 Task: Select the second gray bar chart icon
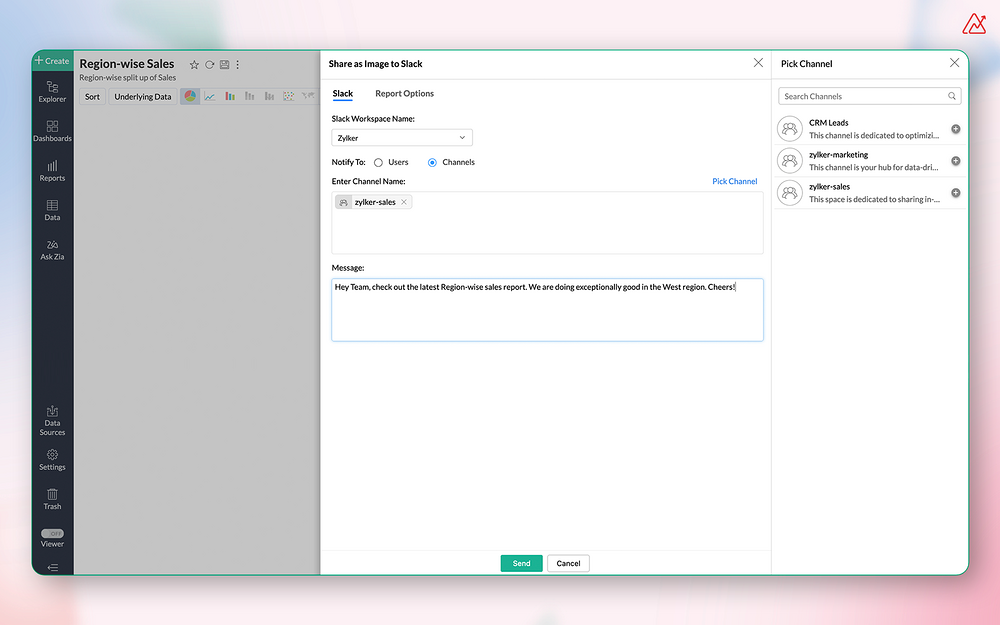point(269,96)
